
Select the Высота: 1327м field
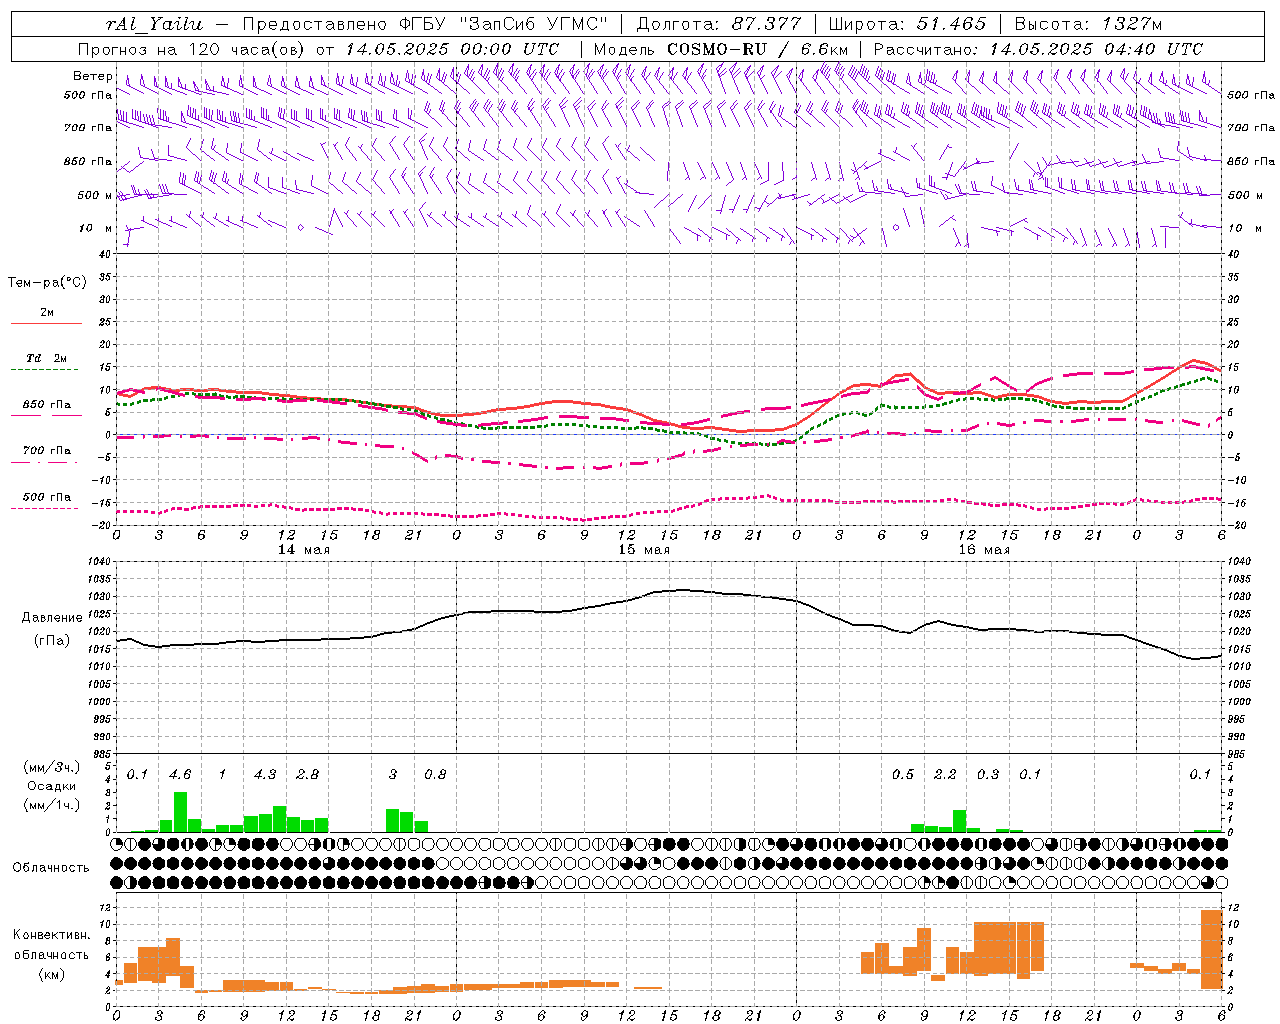[x=1088, y=24]
